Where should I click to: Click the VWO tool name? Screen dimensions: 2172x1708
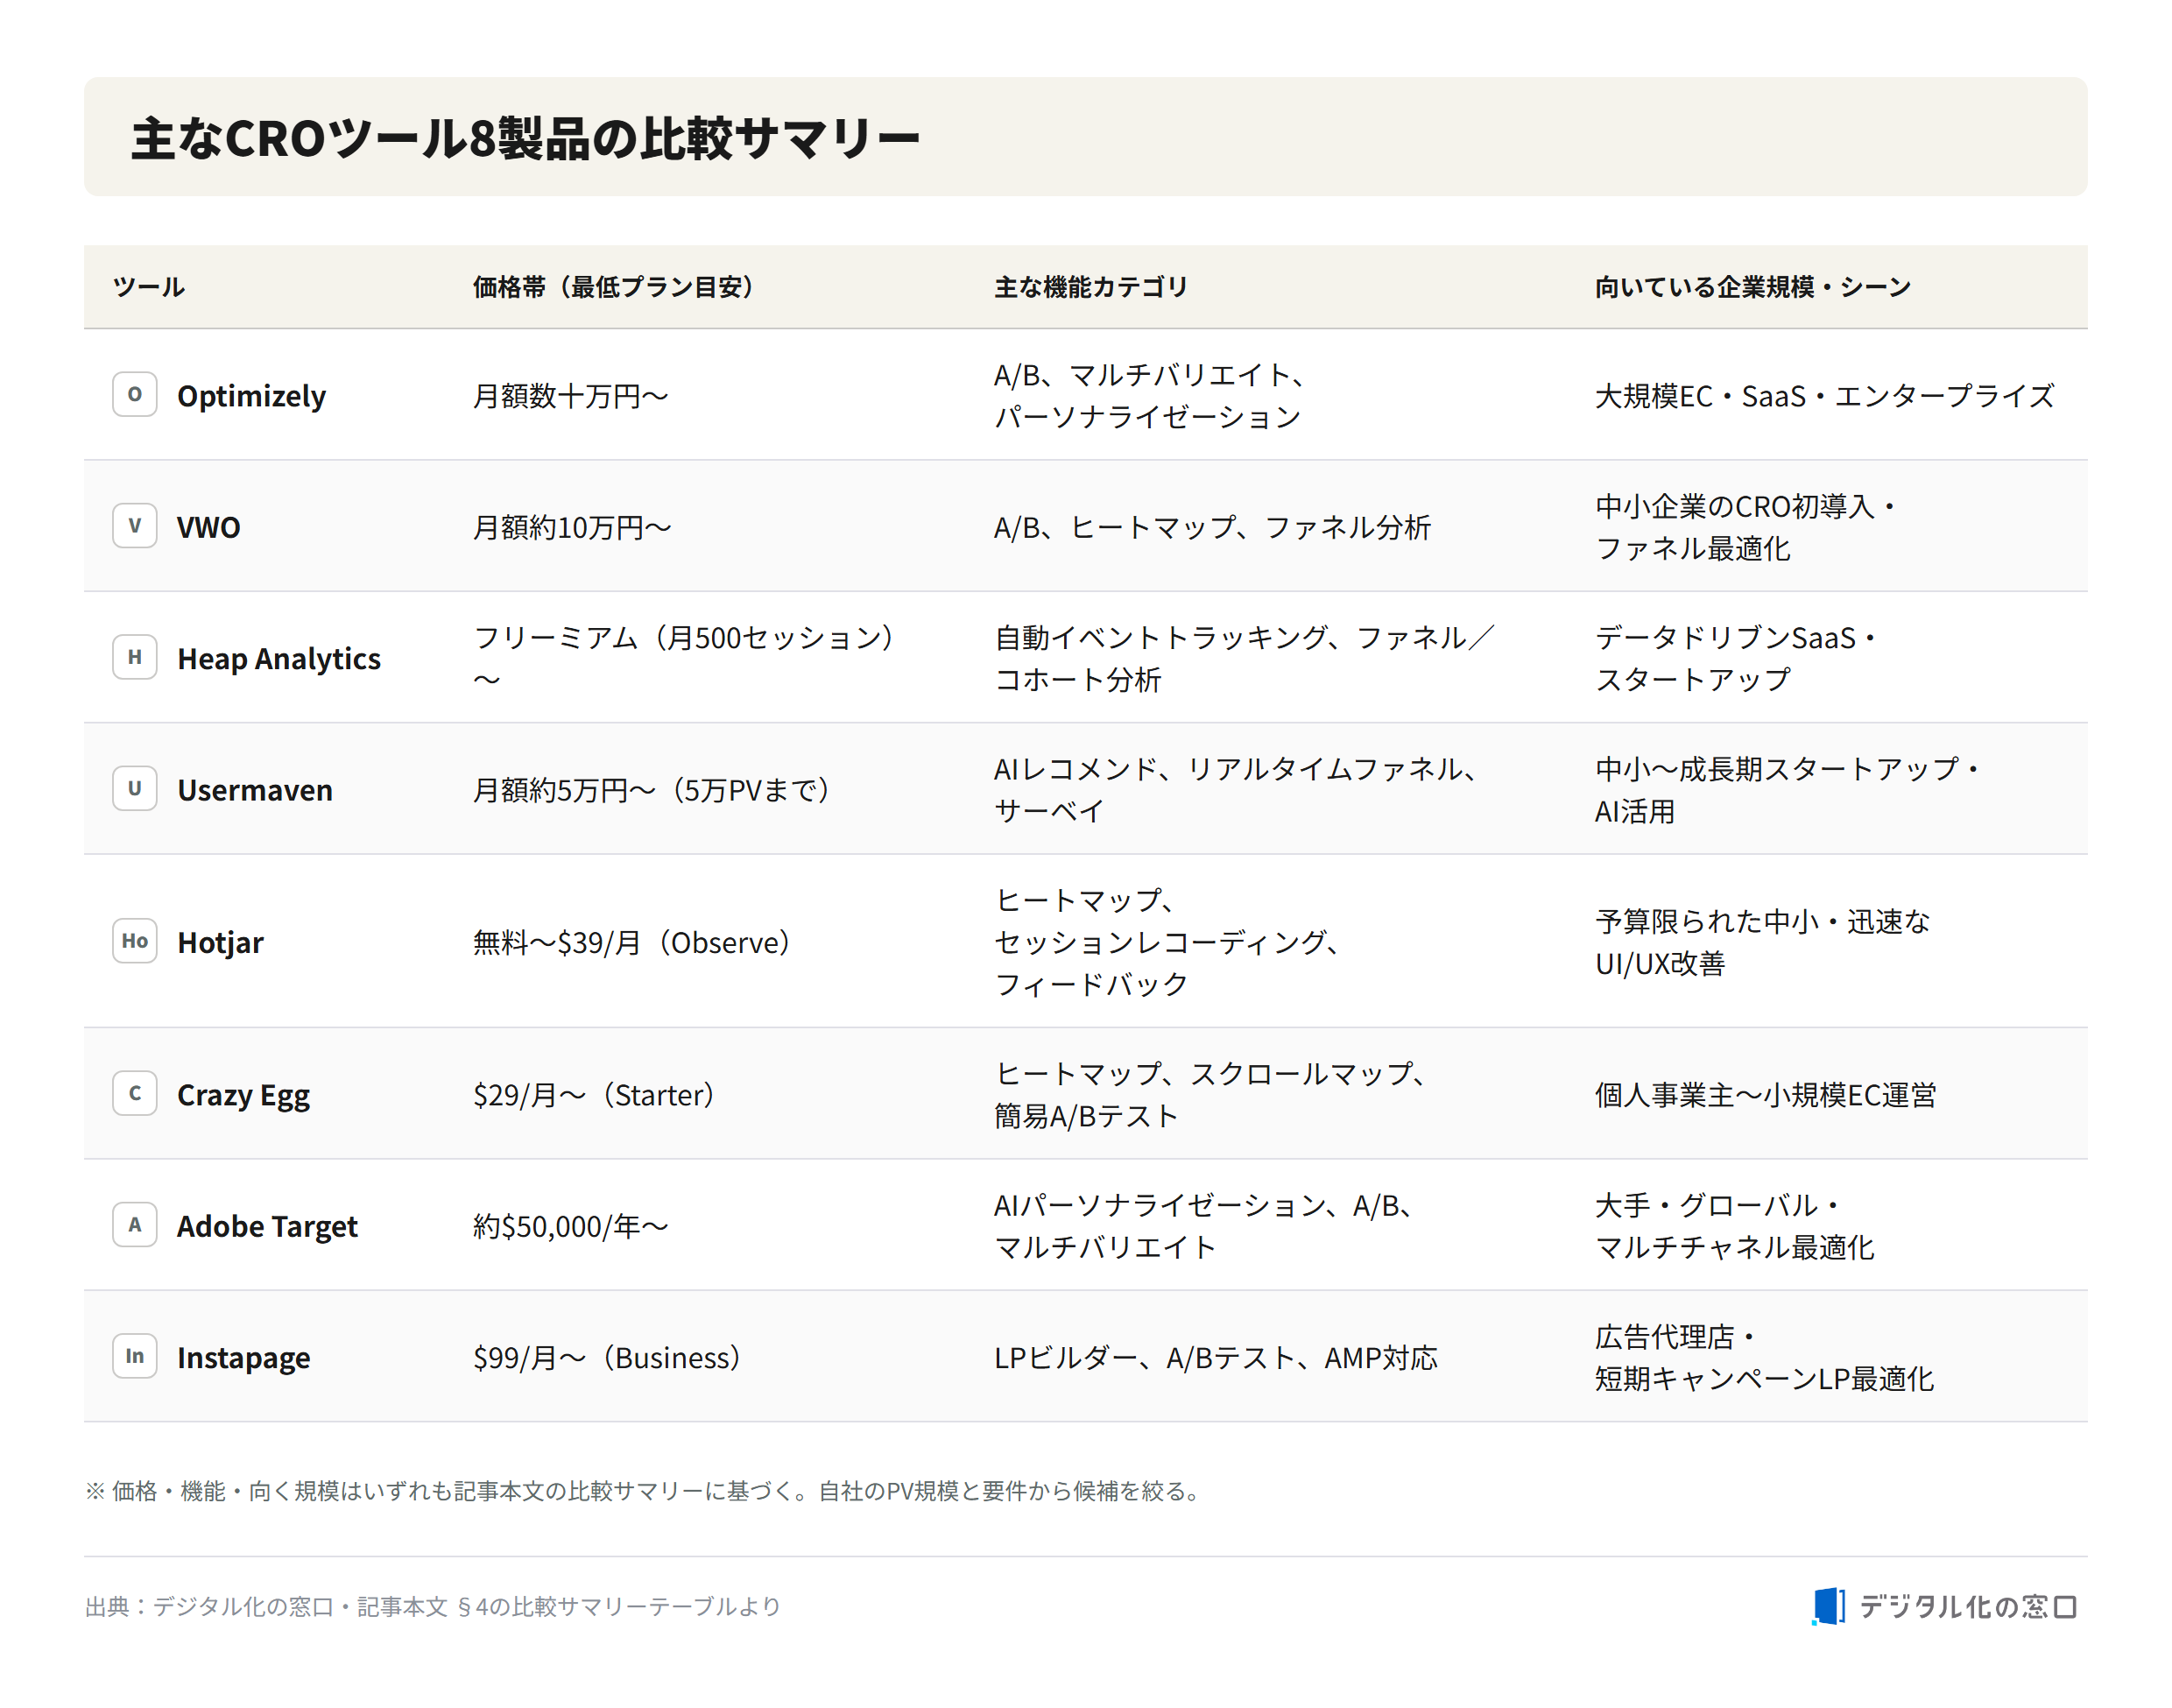(209, 527)
